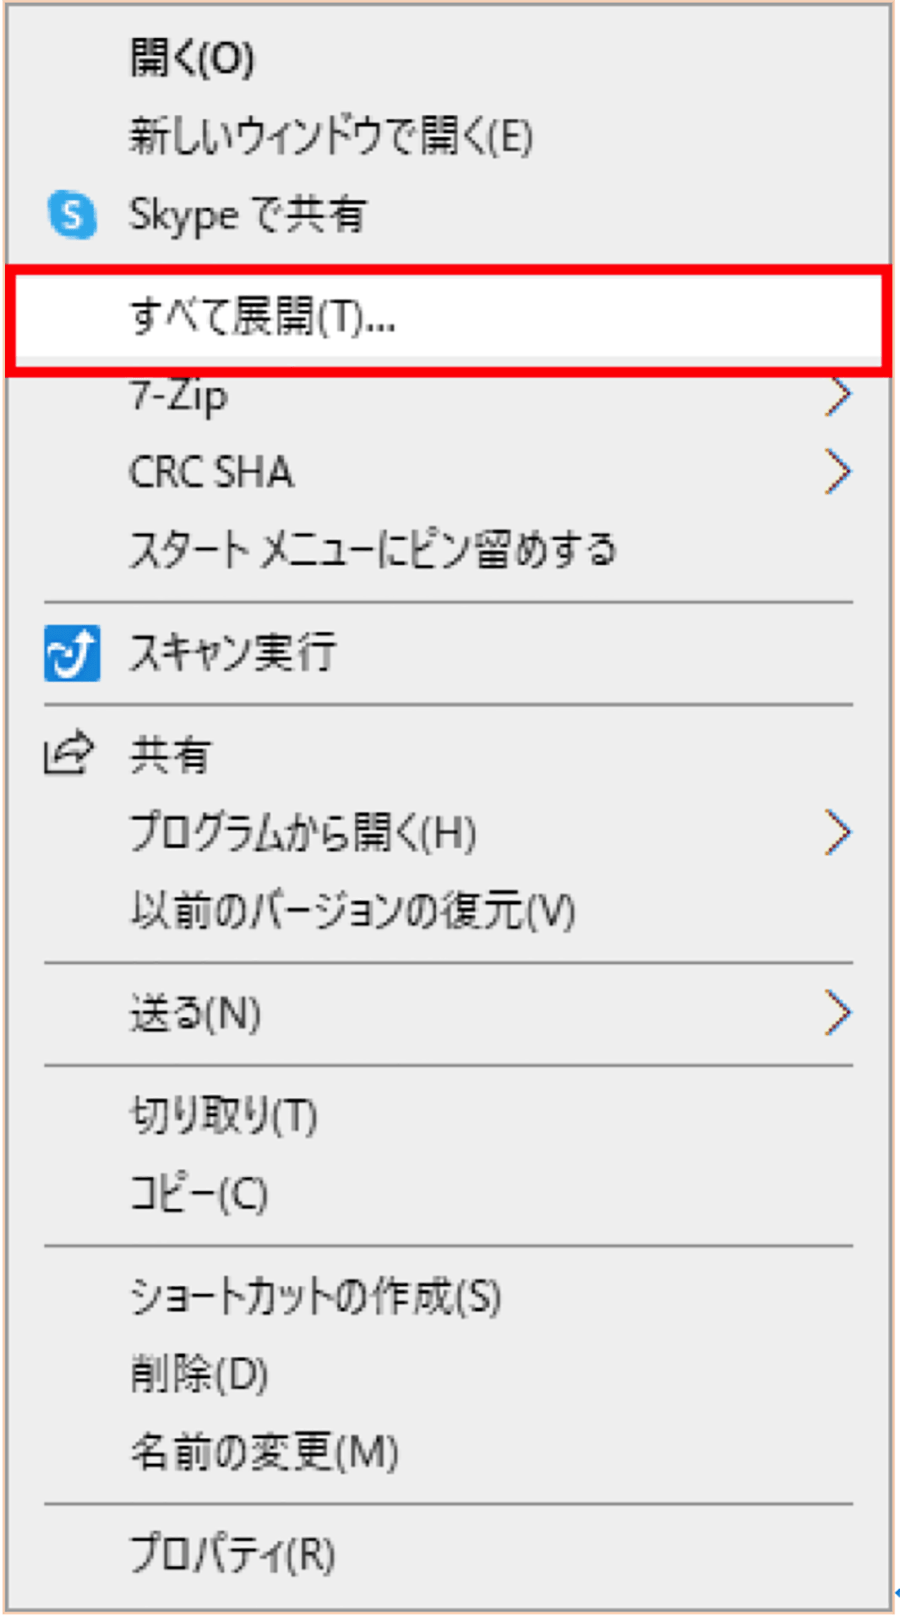Click the scan icon next to スキャン実行

[x=72, y=653]
